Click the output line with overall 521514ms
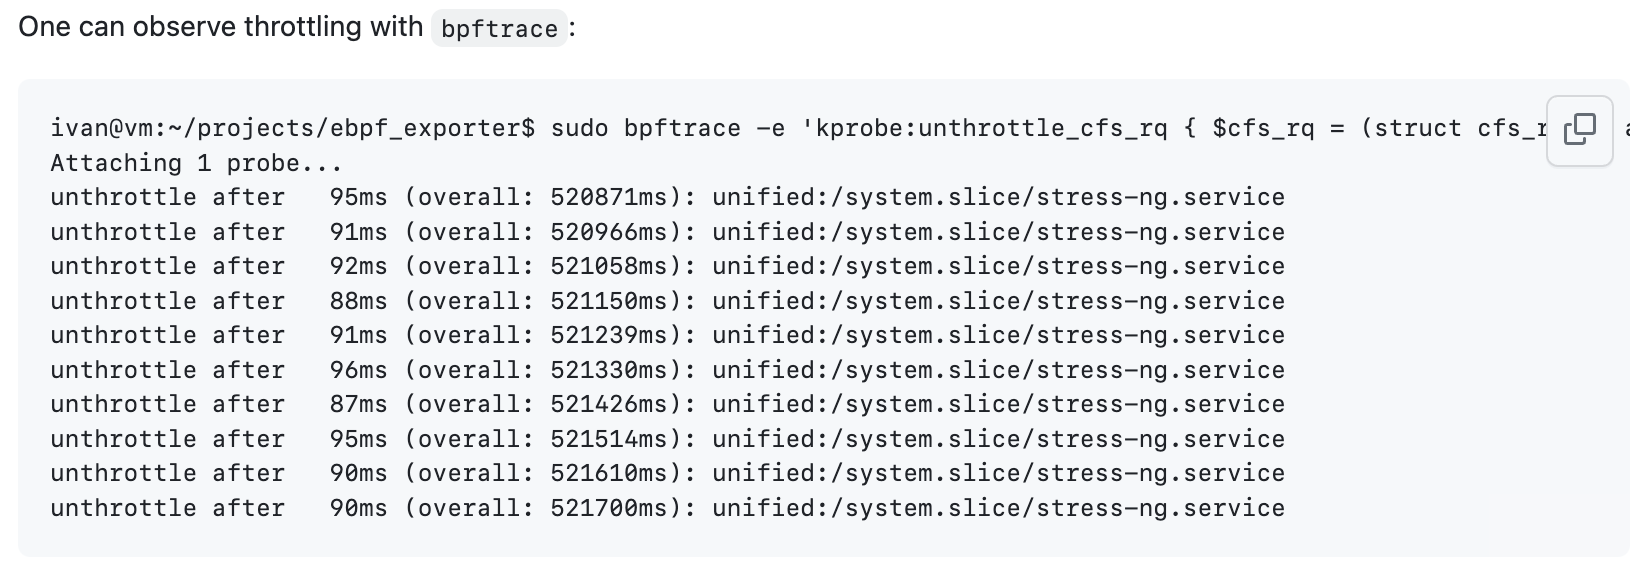The image size is (1648, 576). click(668, 439)
